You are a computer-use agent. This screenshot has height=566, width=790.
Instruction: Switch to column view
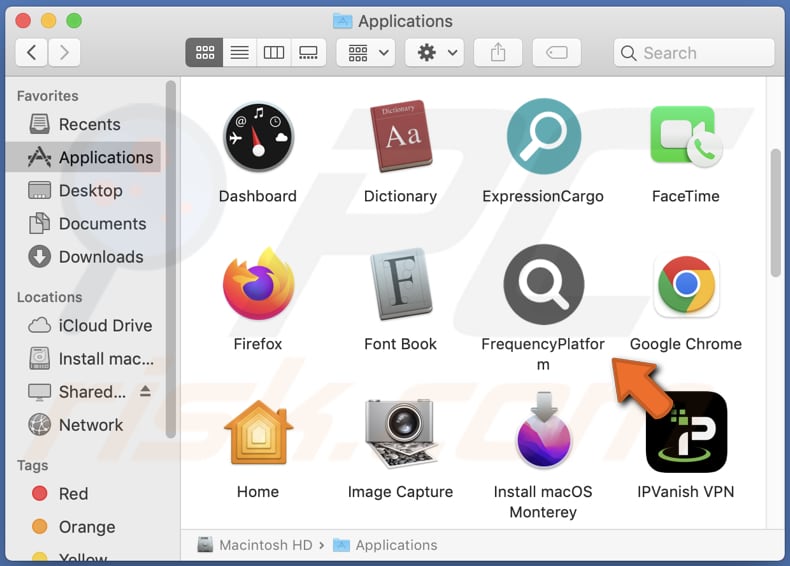(274, 52)
